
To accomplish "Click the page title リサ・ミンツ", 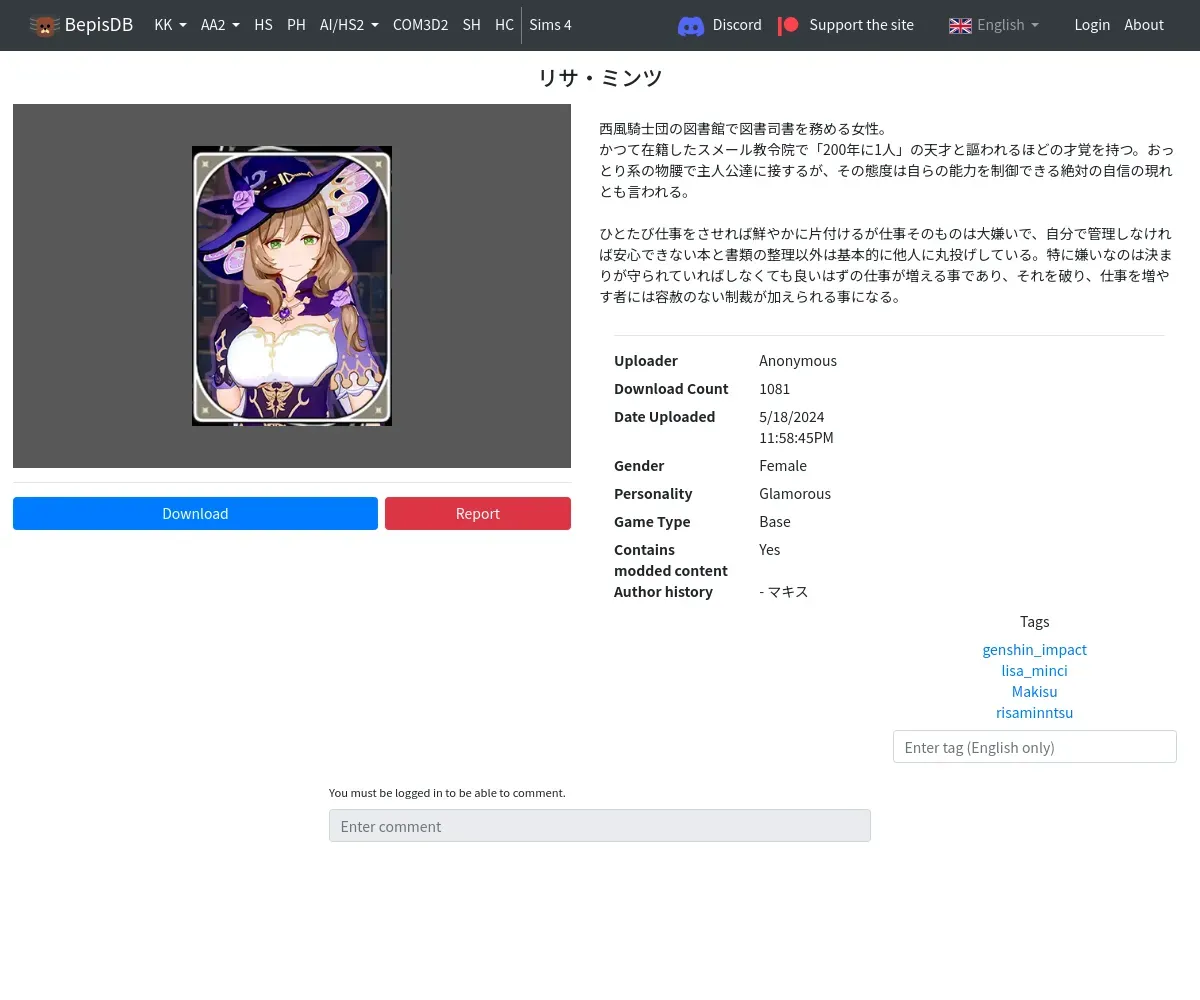I will 600,78.
